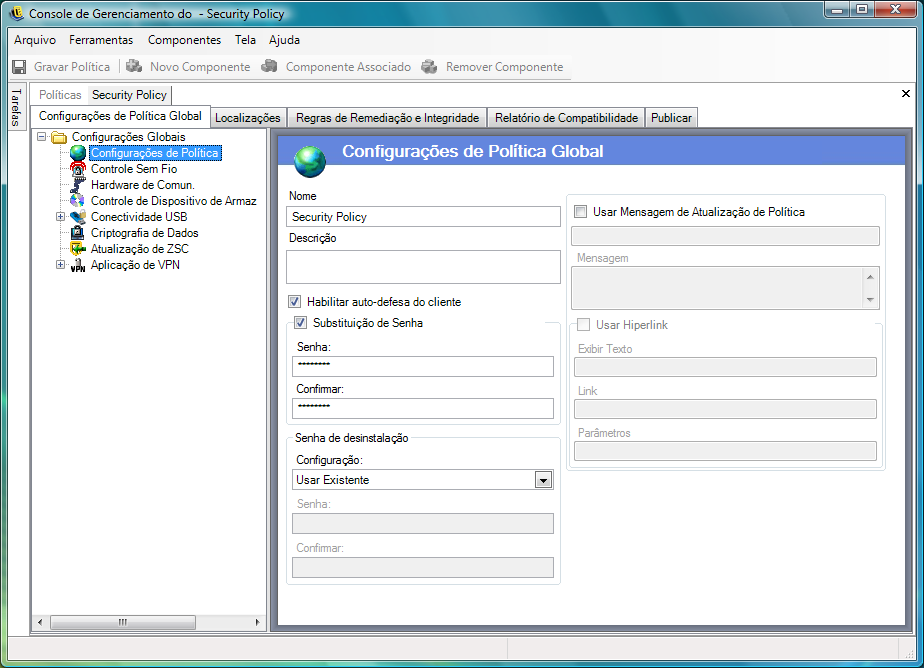
Task: Enable Usar Mensagem de Atualização de Política
Action: pyautogui.click(x=580, y=211)
